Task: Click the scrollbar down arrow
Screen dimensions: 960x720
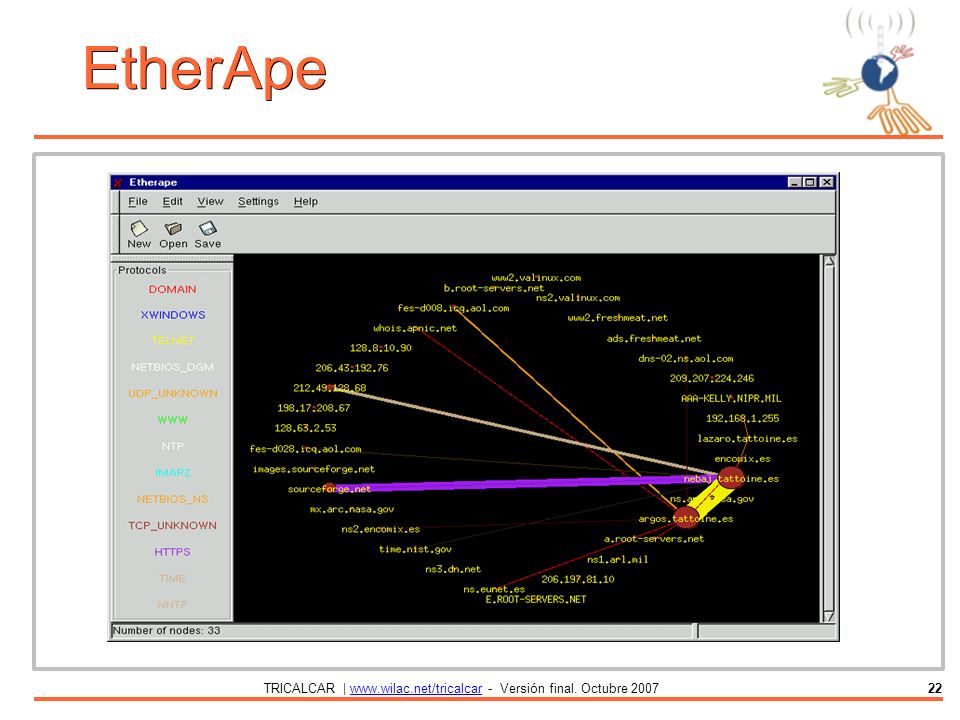Action: point(829,616)
